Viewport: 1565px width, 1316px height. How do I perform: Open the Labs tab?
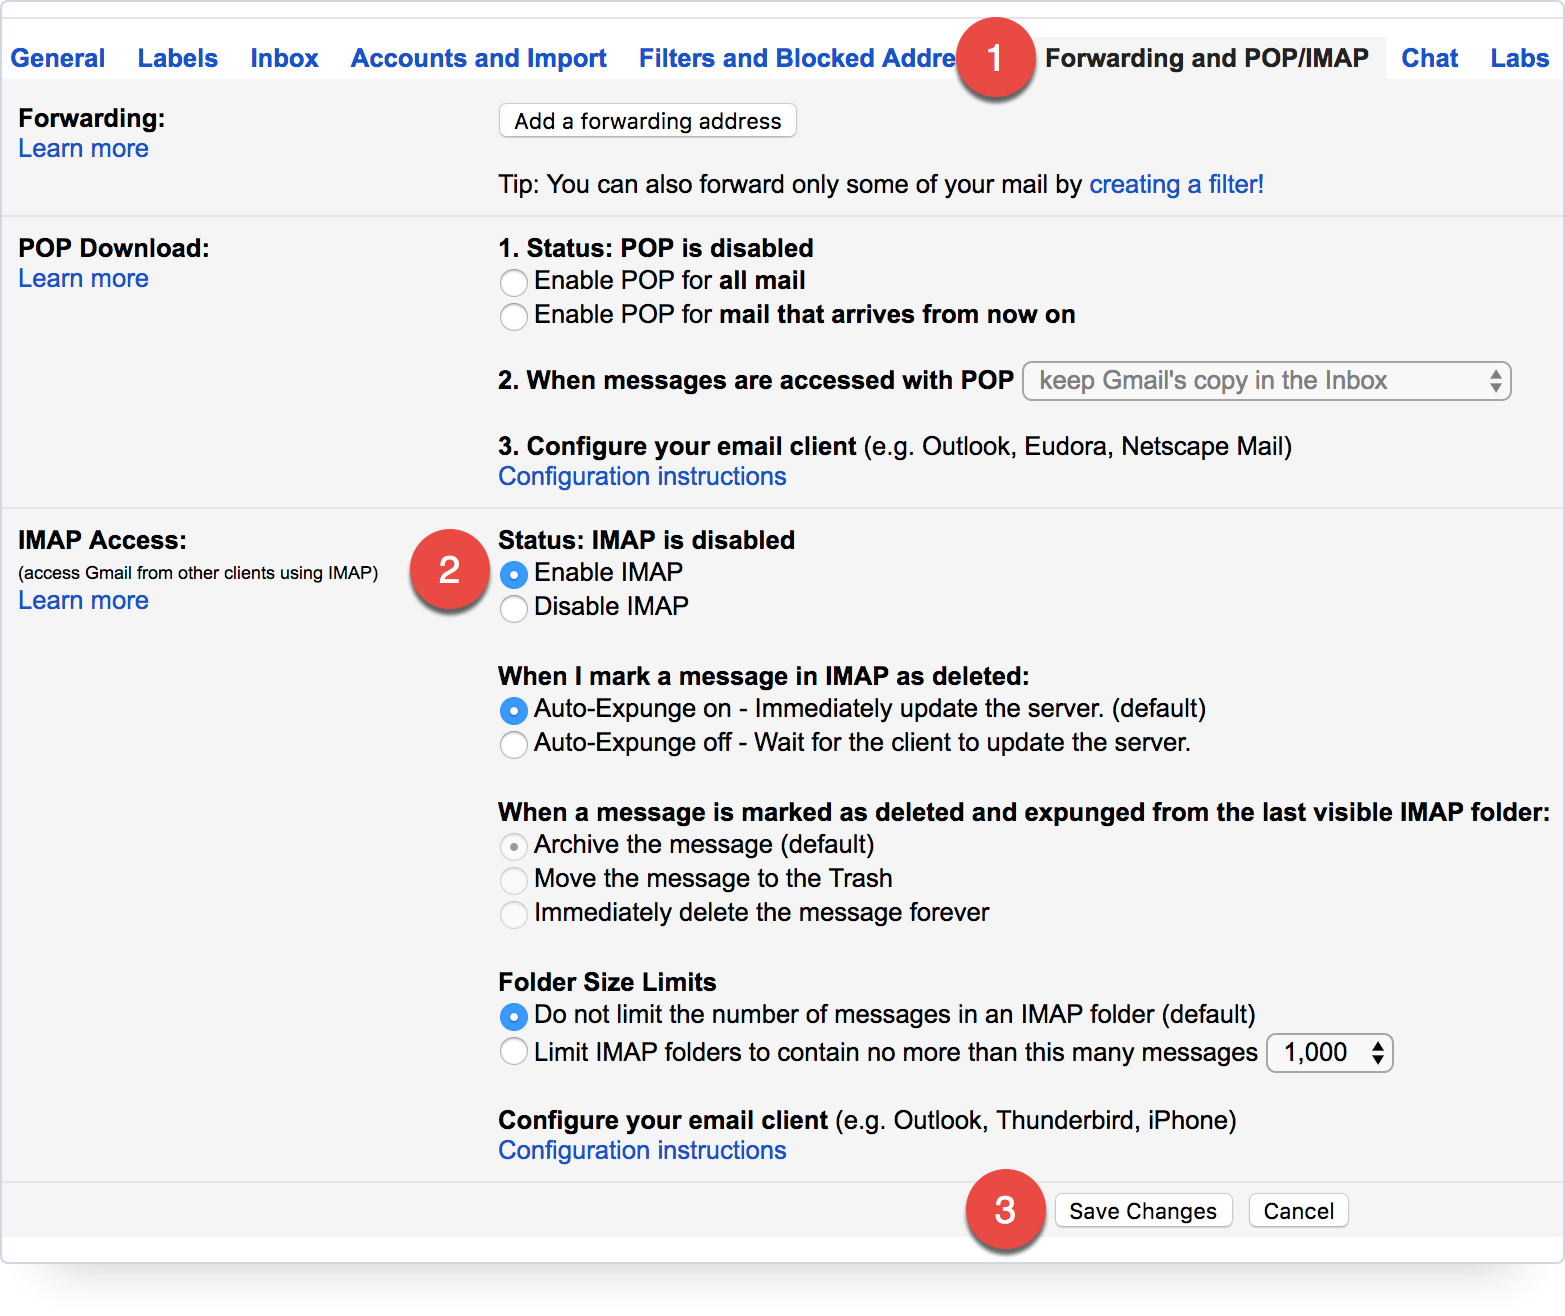[1518, 58]
